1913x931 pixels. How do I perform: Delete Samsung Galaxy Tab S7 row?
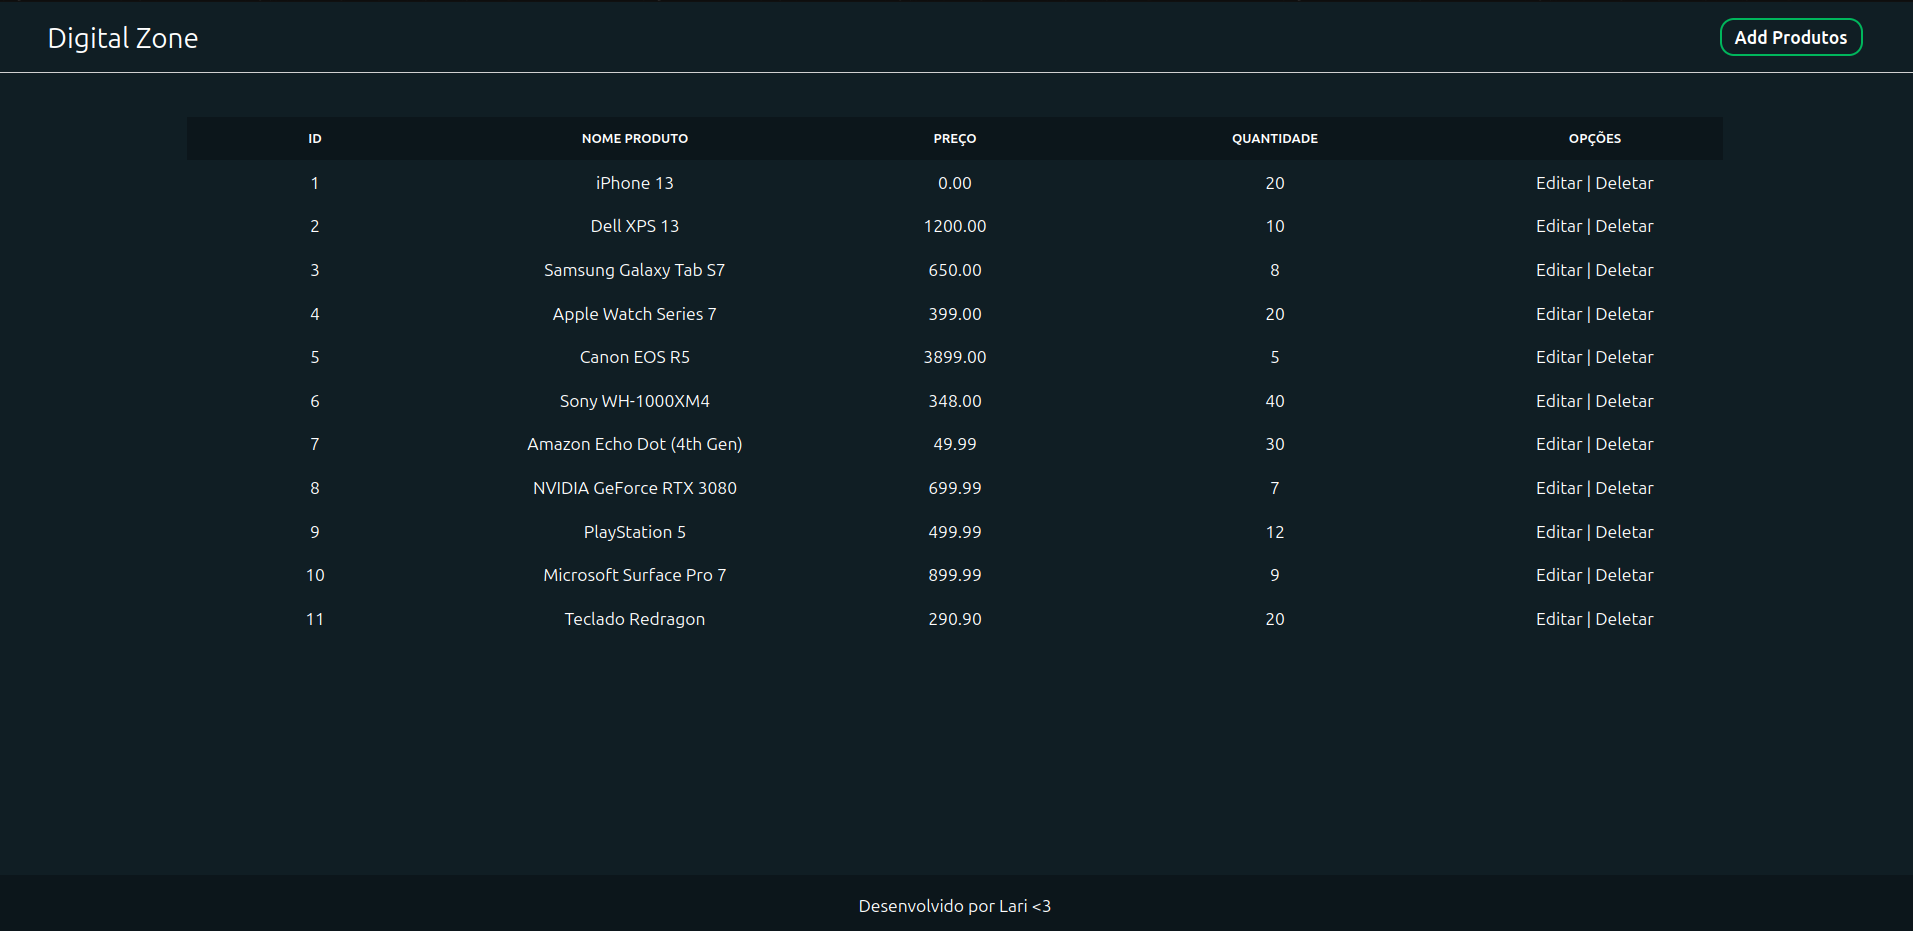[x=1624, y=270]
